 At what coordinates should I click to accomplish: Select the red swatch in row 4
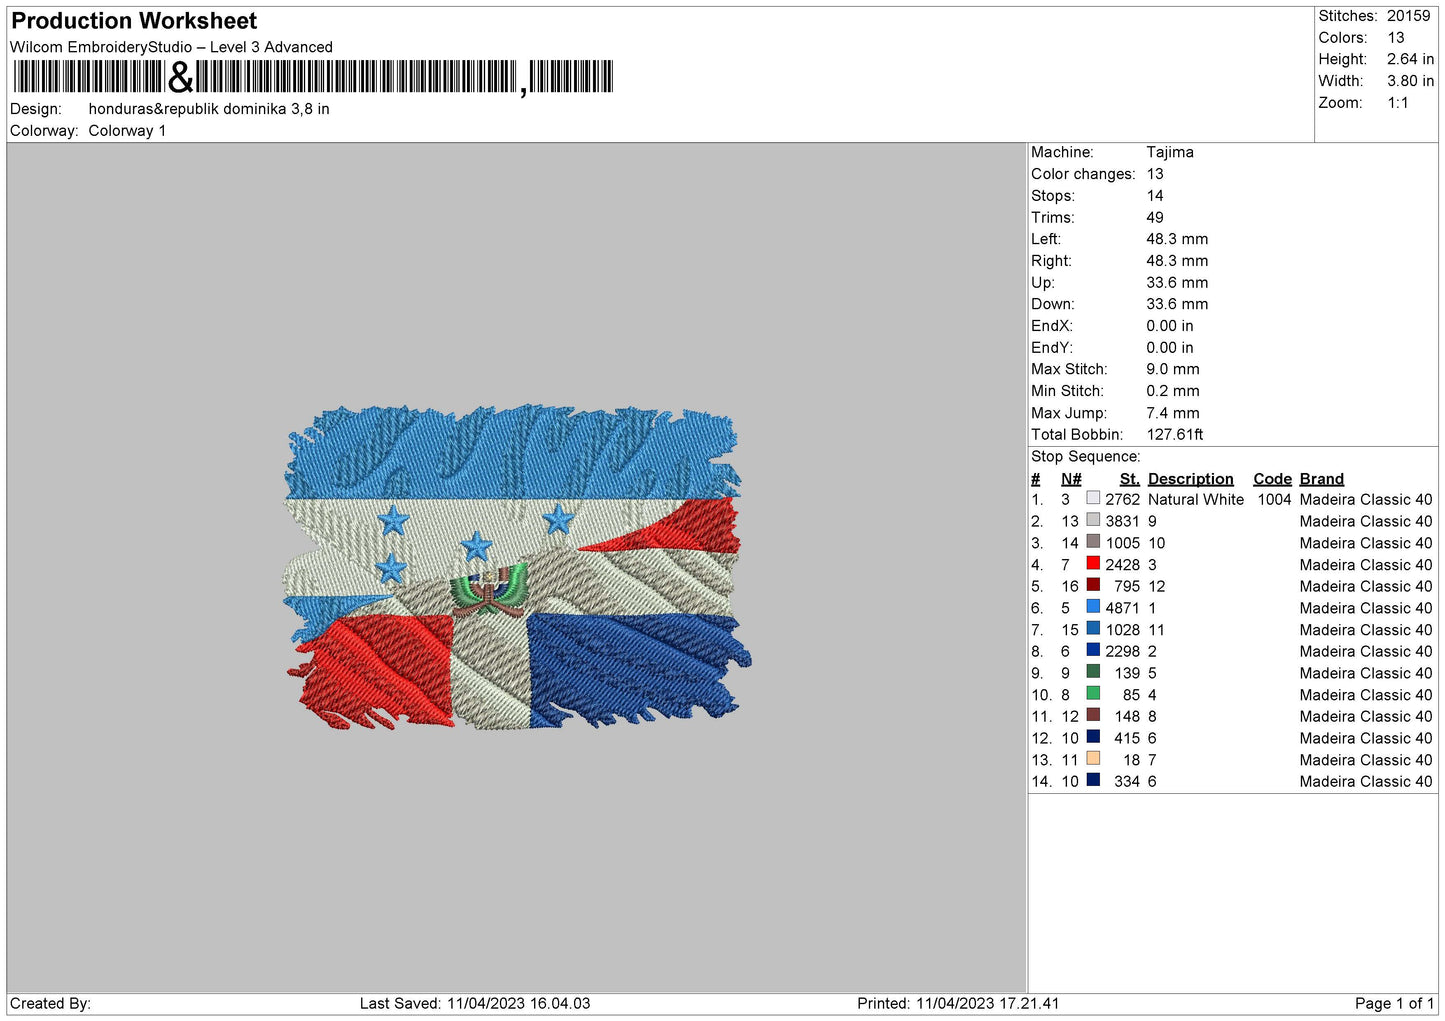1093,563
